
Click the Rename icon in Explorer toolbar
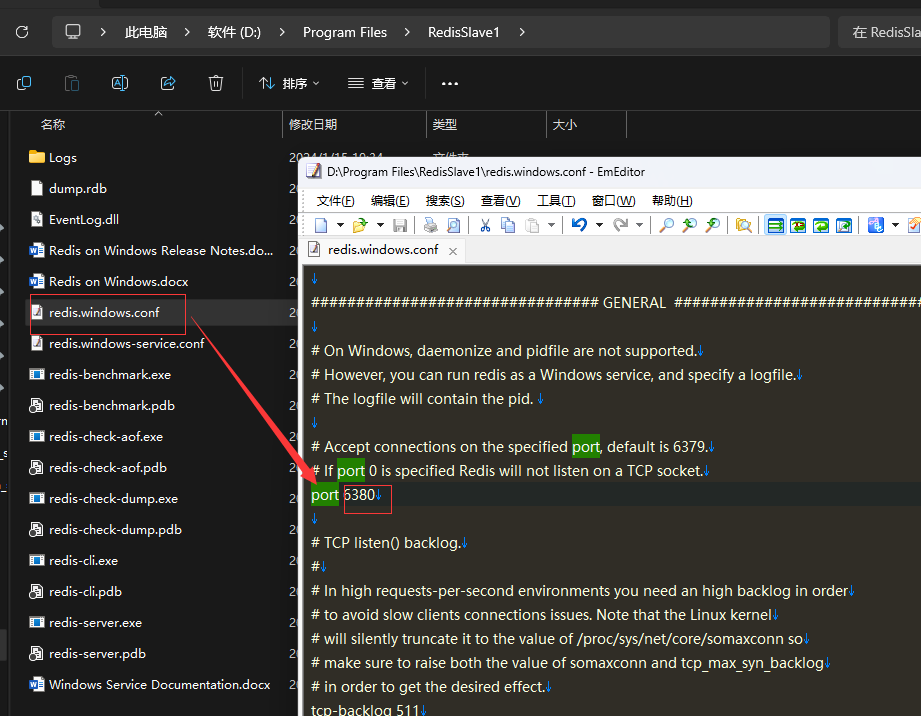(x=120, y=83)
